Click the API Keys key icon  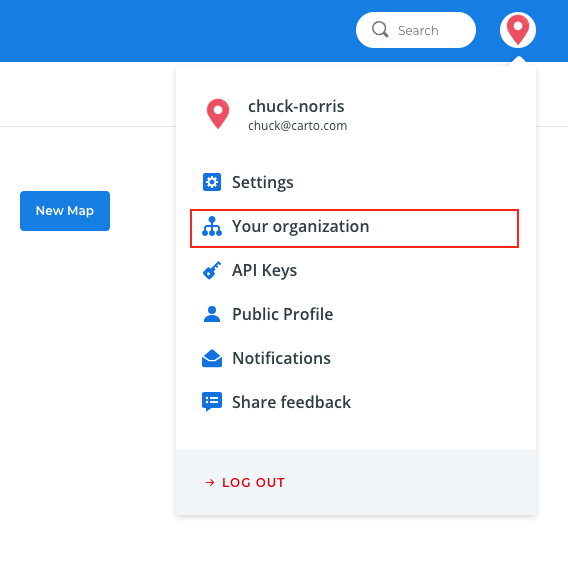pyautogui.click(x=212, y=270)
